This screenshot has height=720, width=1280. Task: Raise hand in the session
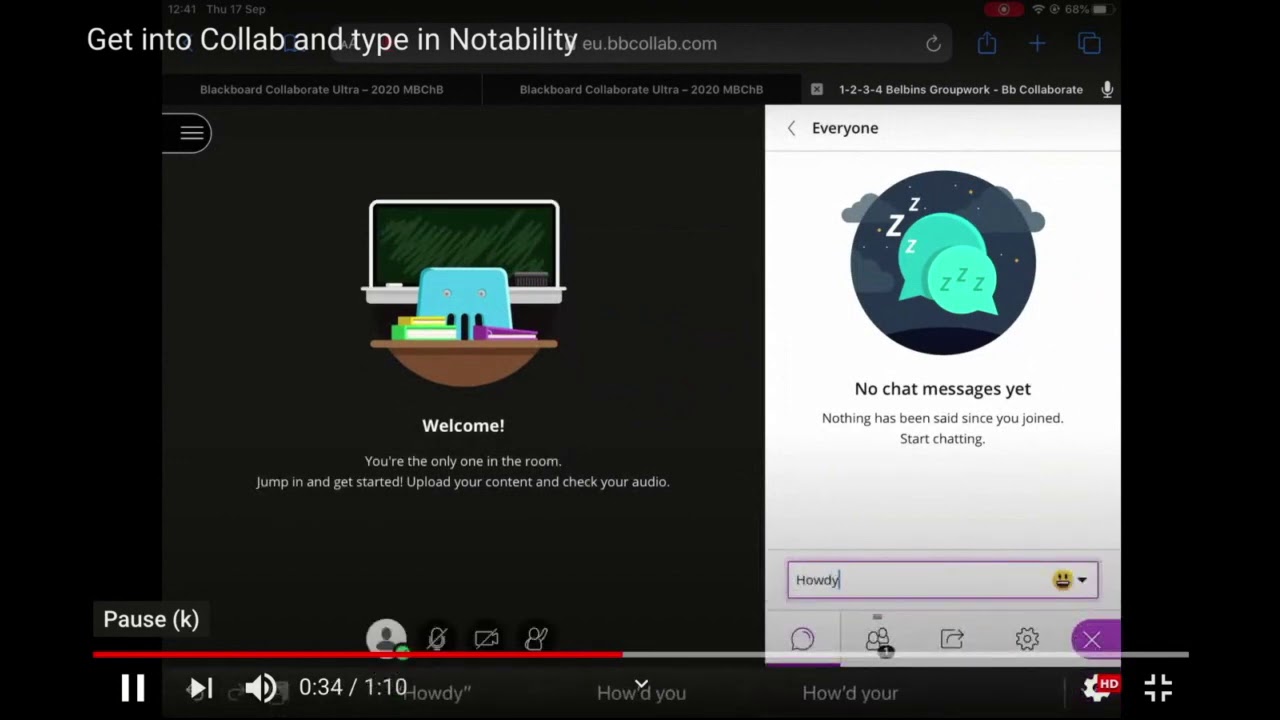tap(536, 639)
